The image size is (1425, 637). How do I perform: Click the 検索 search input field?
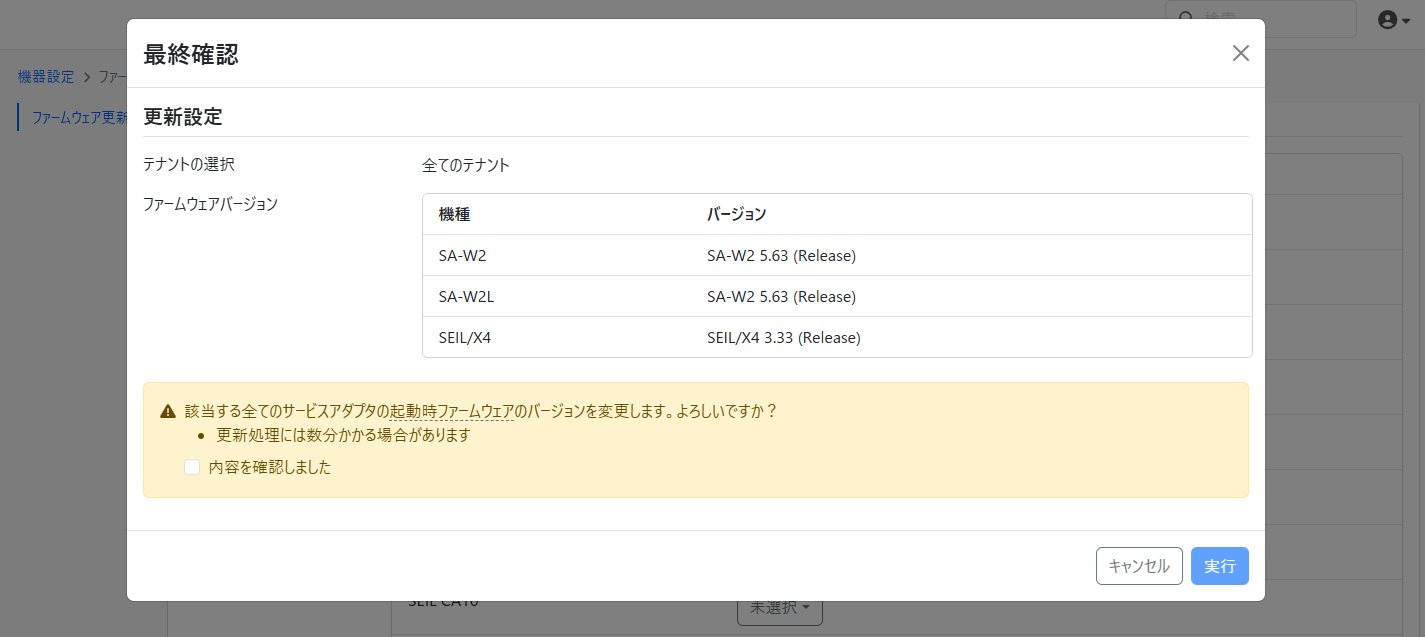pos(1270,19)
